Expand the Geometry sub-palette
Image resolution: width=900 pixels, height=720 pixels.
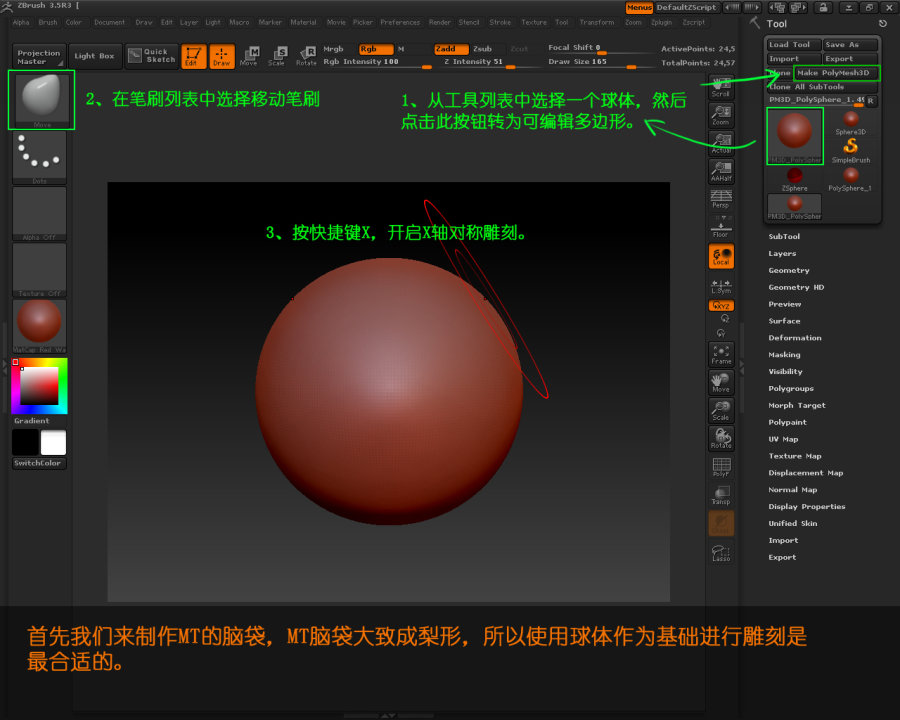(789, 270)
